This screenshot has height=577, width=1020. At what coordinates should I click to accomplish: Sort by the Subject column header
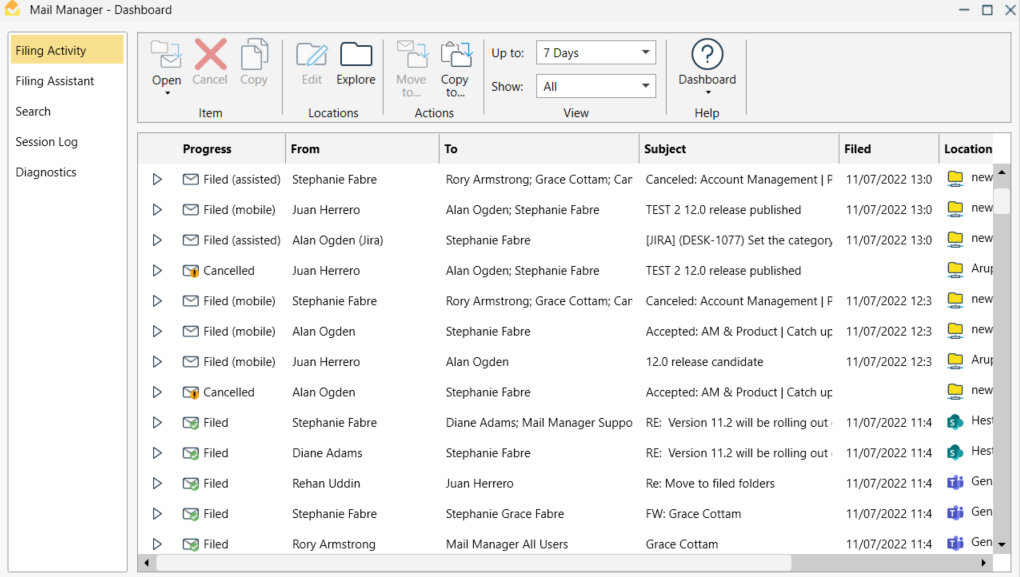(x=665, y=149)
